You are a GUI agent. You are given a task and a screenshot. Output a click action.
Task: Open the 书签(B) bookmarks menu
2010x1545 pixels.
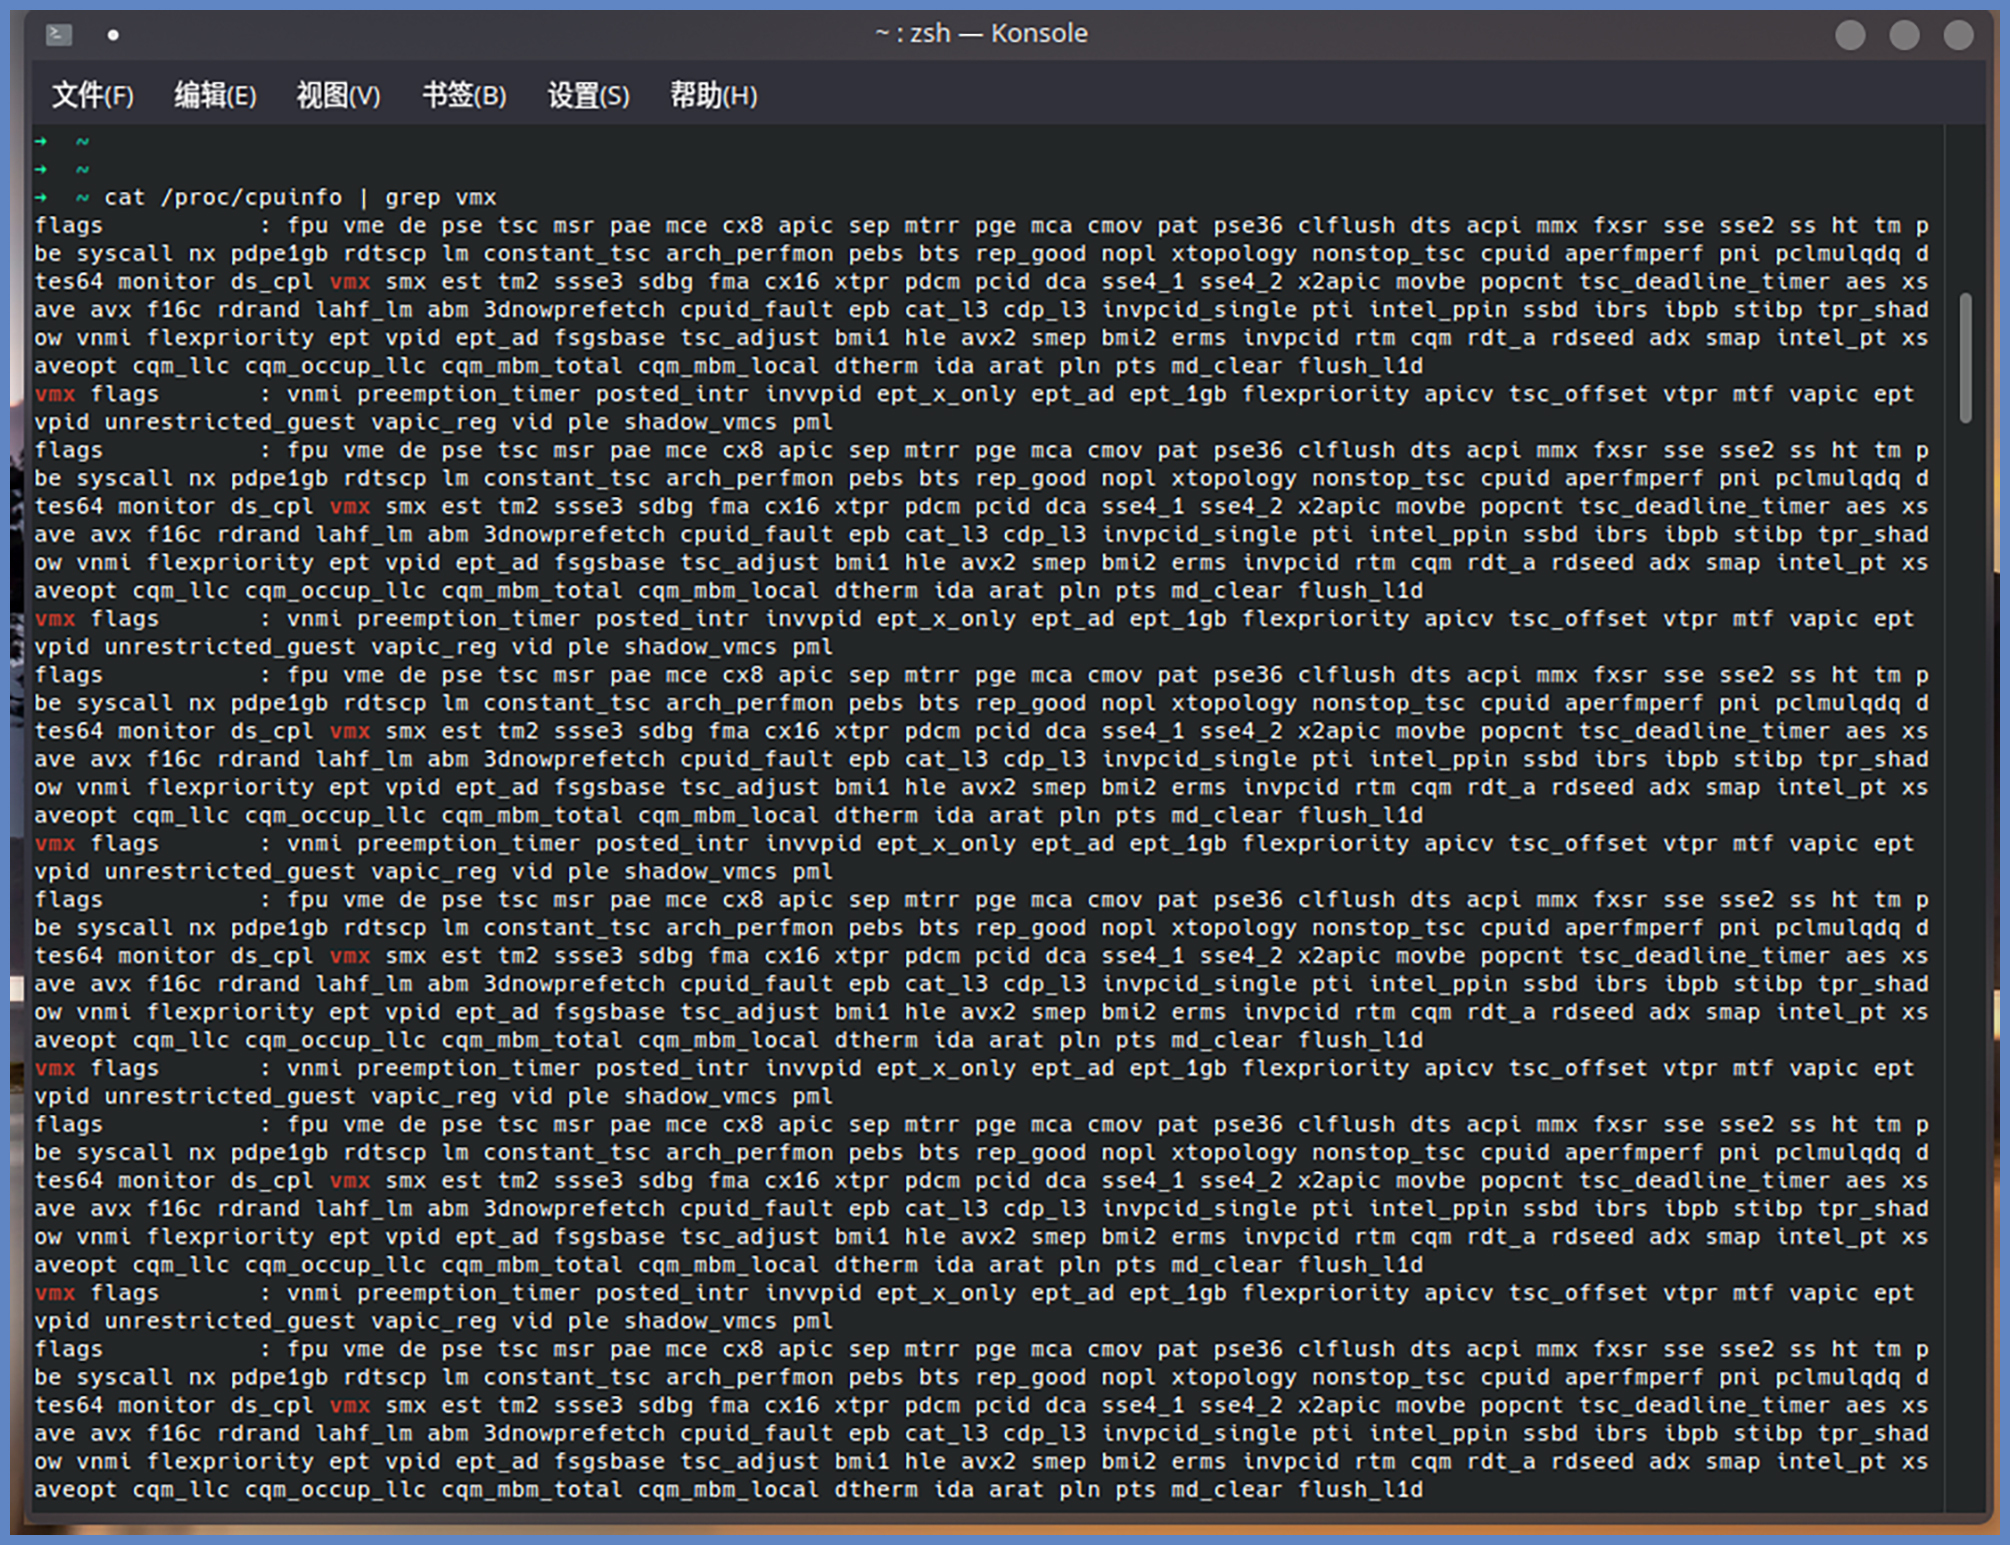pyautogui.click(x=464, y=96)
